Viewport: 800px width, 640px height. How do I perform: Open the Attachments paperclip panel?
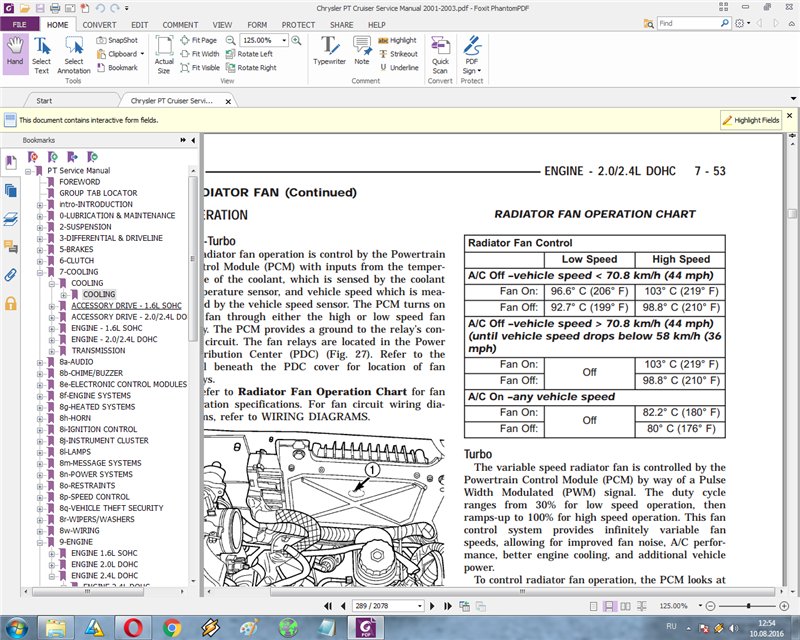pos(11,275)
